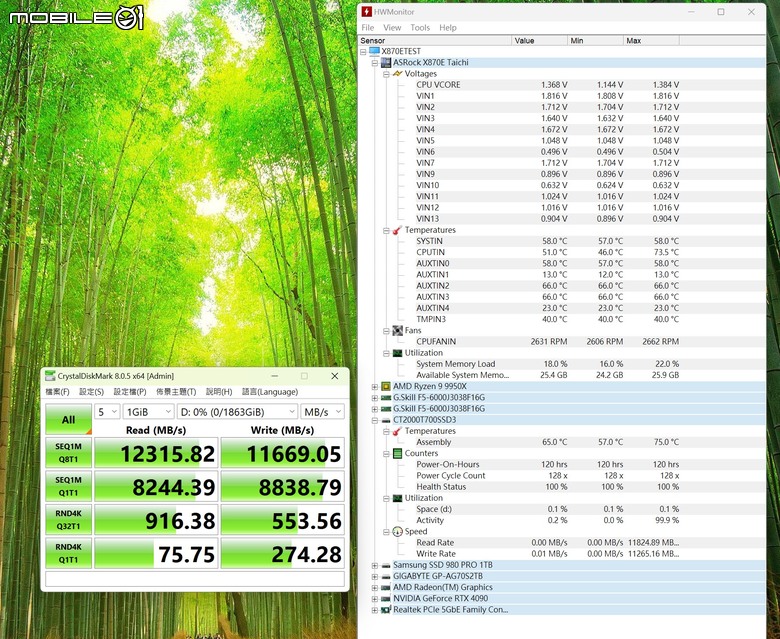Open the 設定檔(P) menu in CrystalDiskMark
The height and width of the screenshot is (639, 780).
(x=130, y=392)
